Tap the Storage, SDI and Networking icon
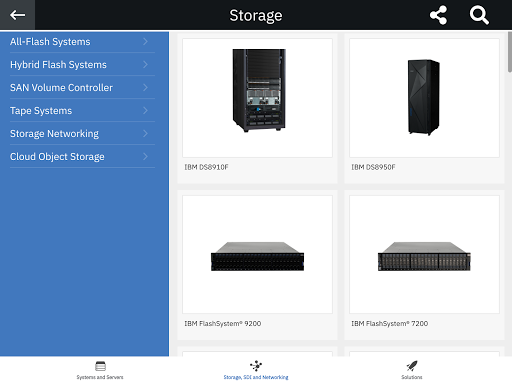 pos(256,366)
